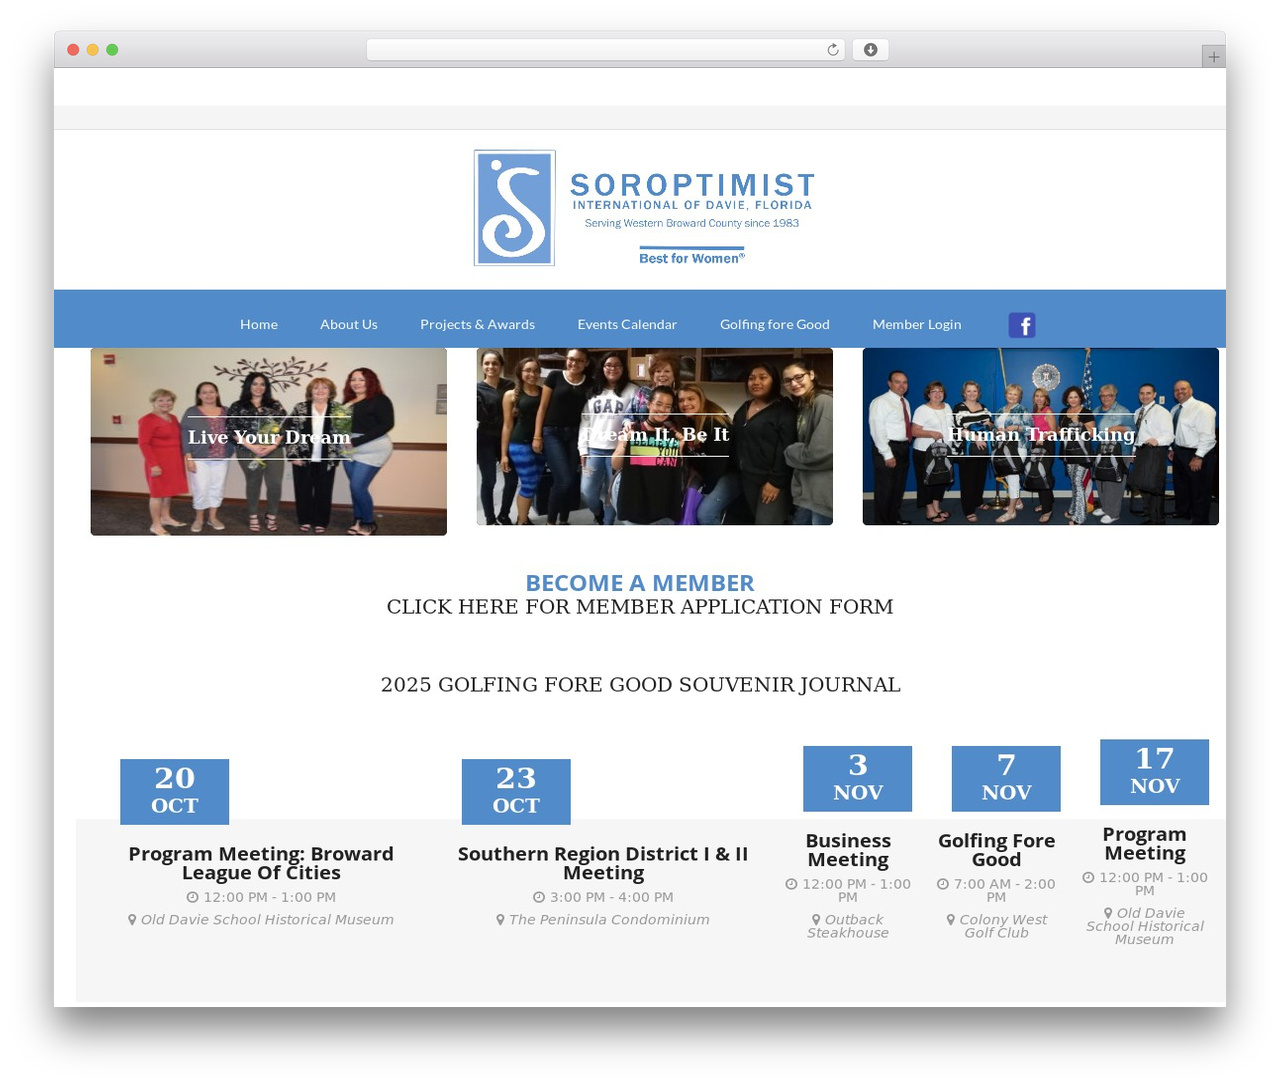
Task: Click the Colony West Golf Club location text
Action: [1003, 926]
